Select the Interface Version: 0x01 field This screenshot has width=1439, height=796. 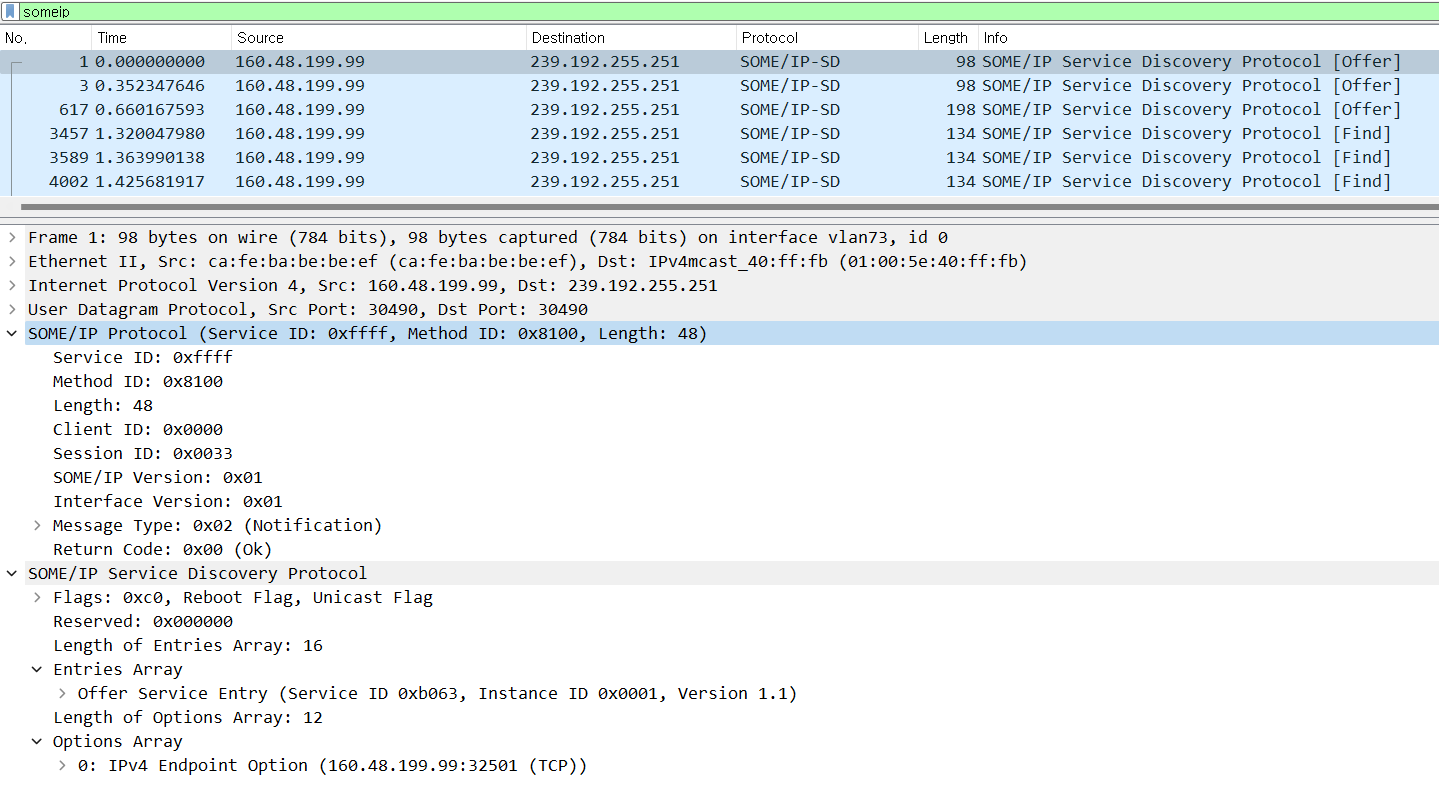coord(168,502)
